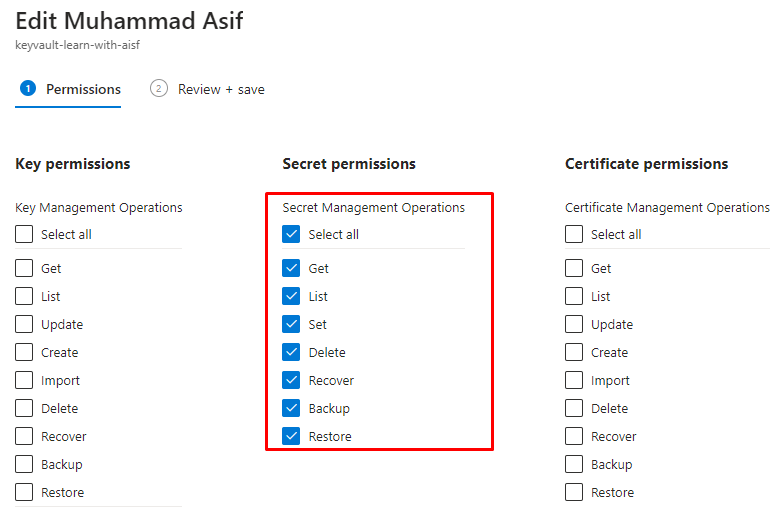Check Select all under Certificate permissions
This screenshot has width=784, height=509.
pyautogui.click(x=574, y=235)
